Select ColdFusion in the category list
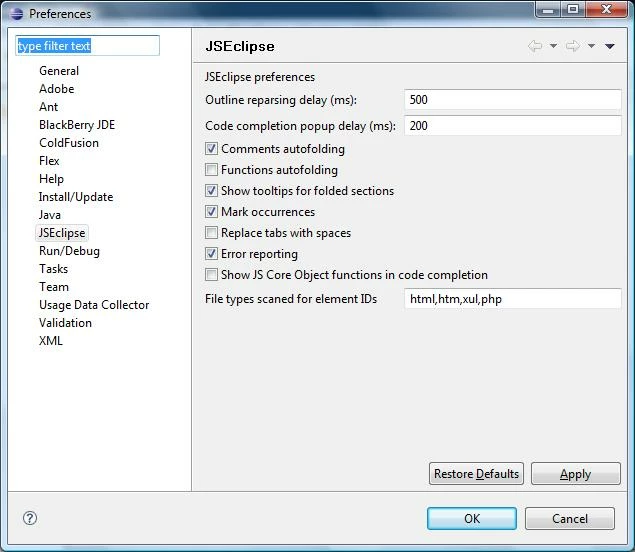 69,143
